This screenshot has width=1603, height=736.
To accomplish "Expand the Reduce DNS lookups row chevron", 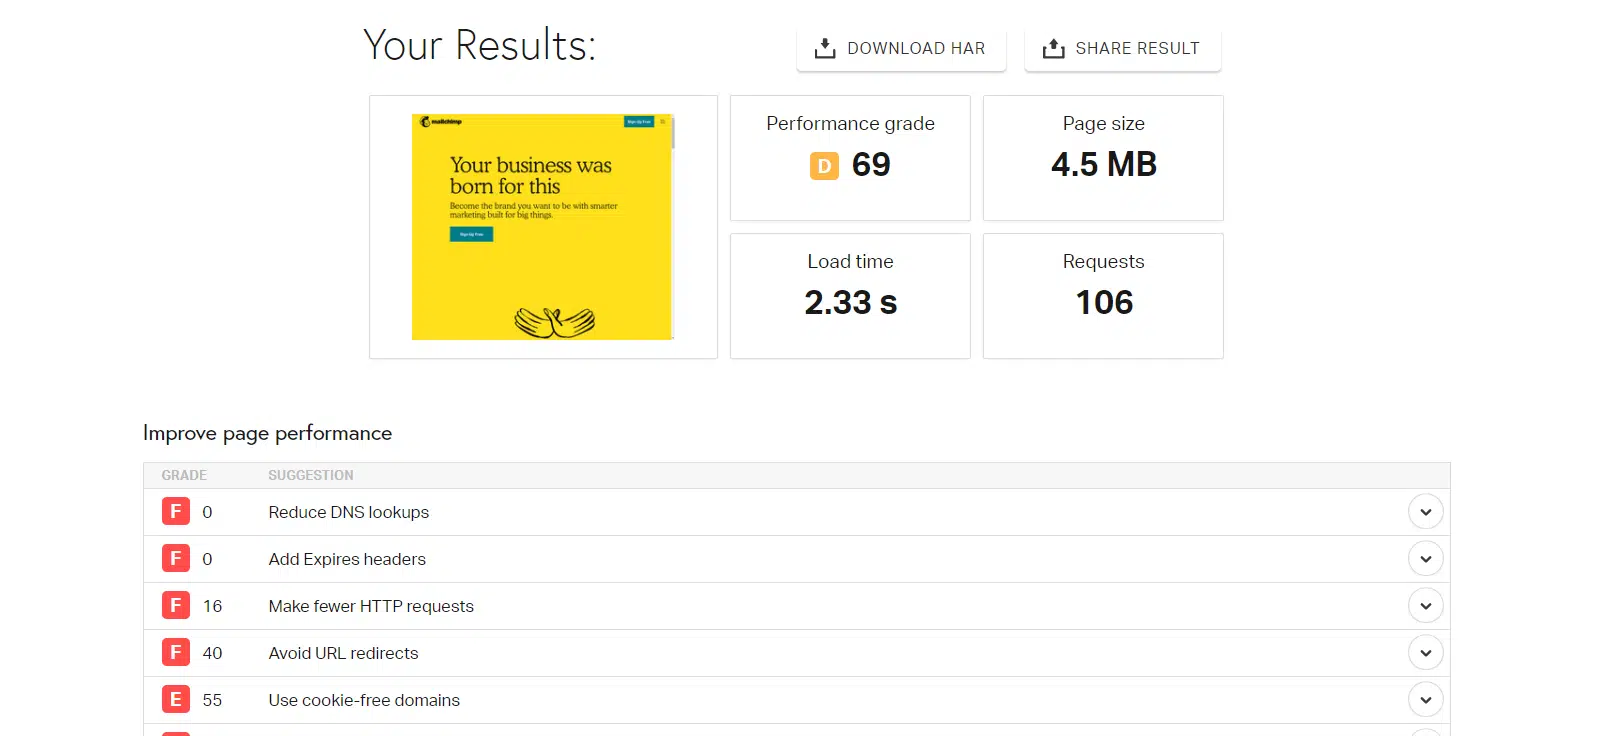I will pyautogui.click(x=1425, y=512).
